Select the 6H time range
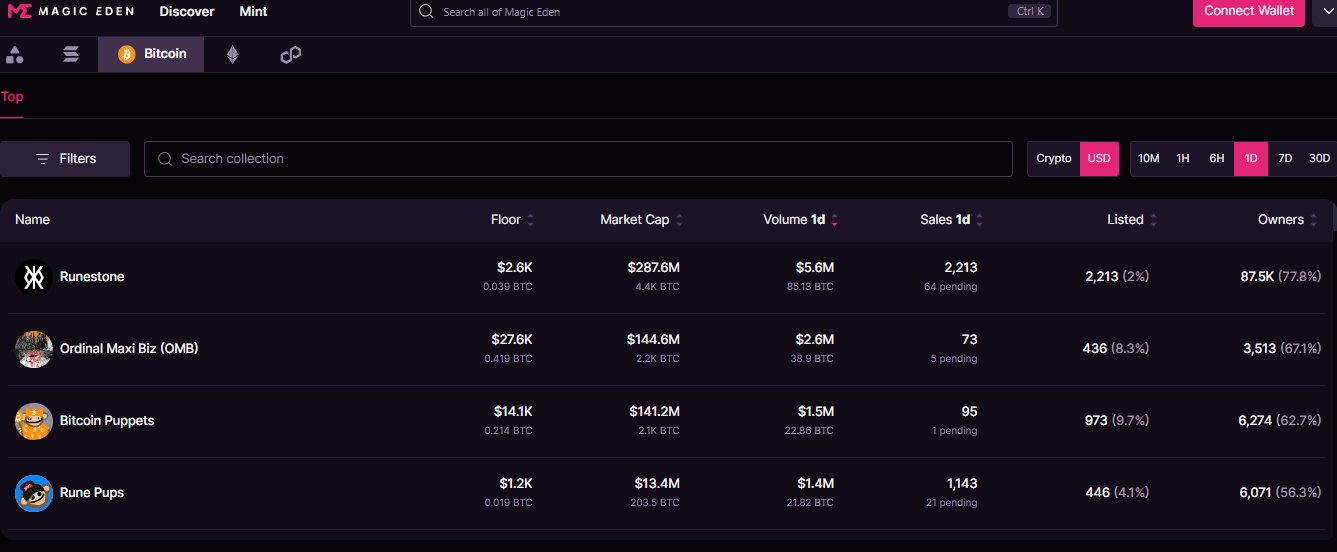 tap(1217, 158)
